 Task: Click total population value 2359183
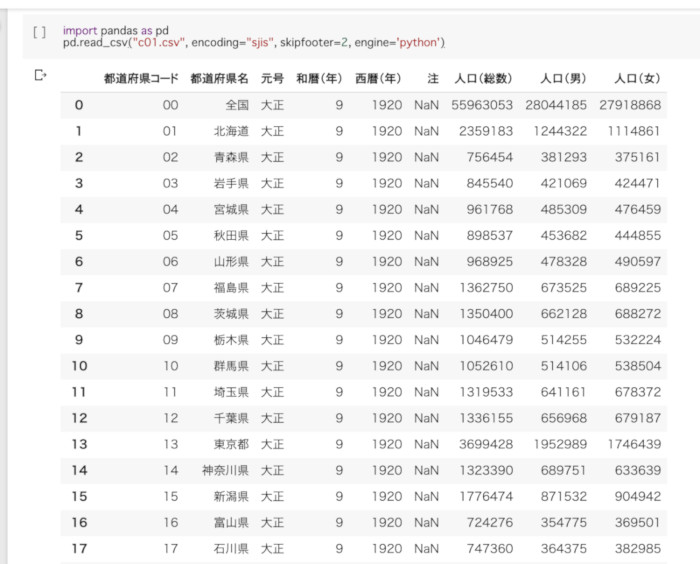coord(486,131)
